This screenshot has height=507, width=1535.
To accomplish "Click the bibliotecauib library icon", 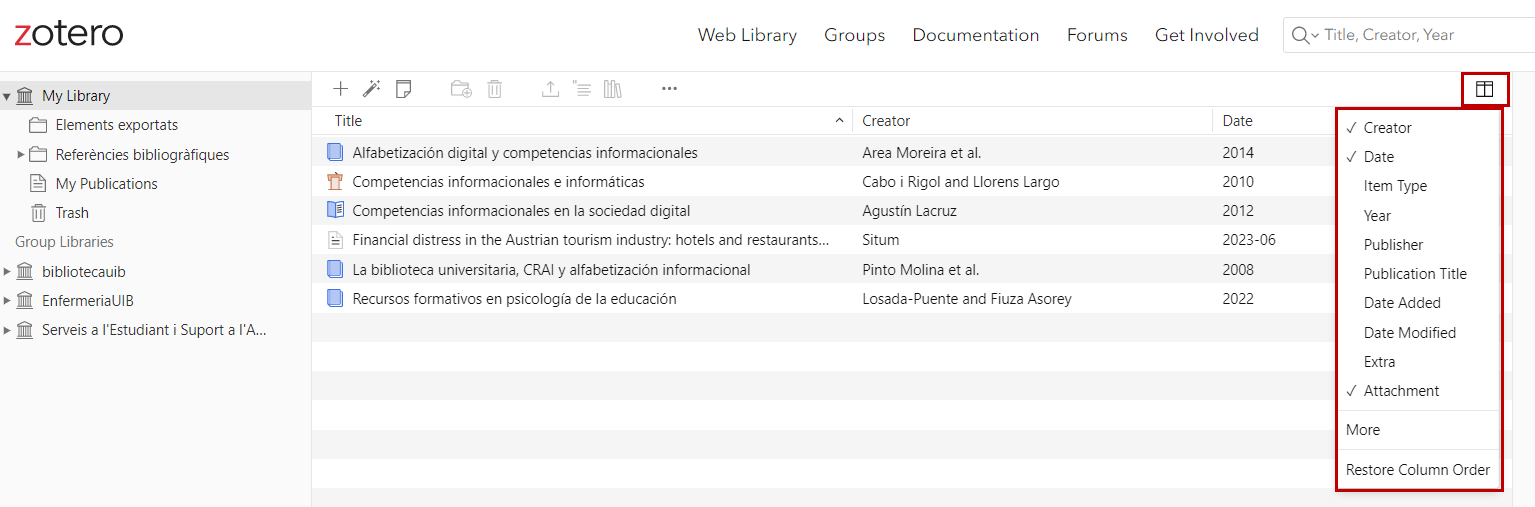I will tap(25, 272).
